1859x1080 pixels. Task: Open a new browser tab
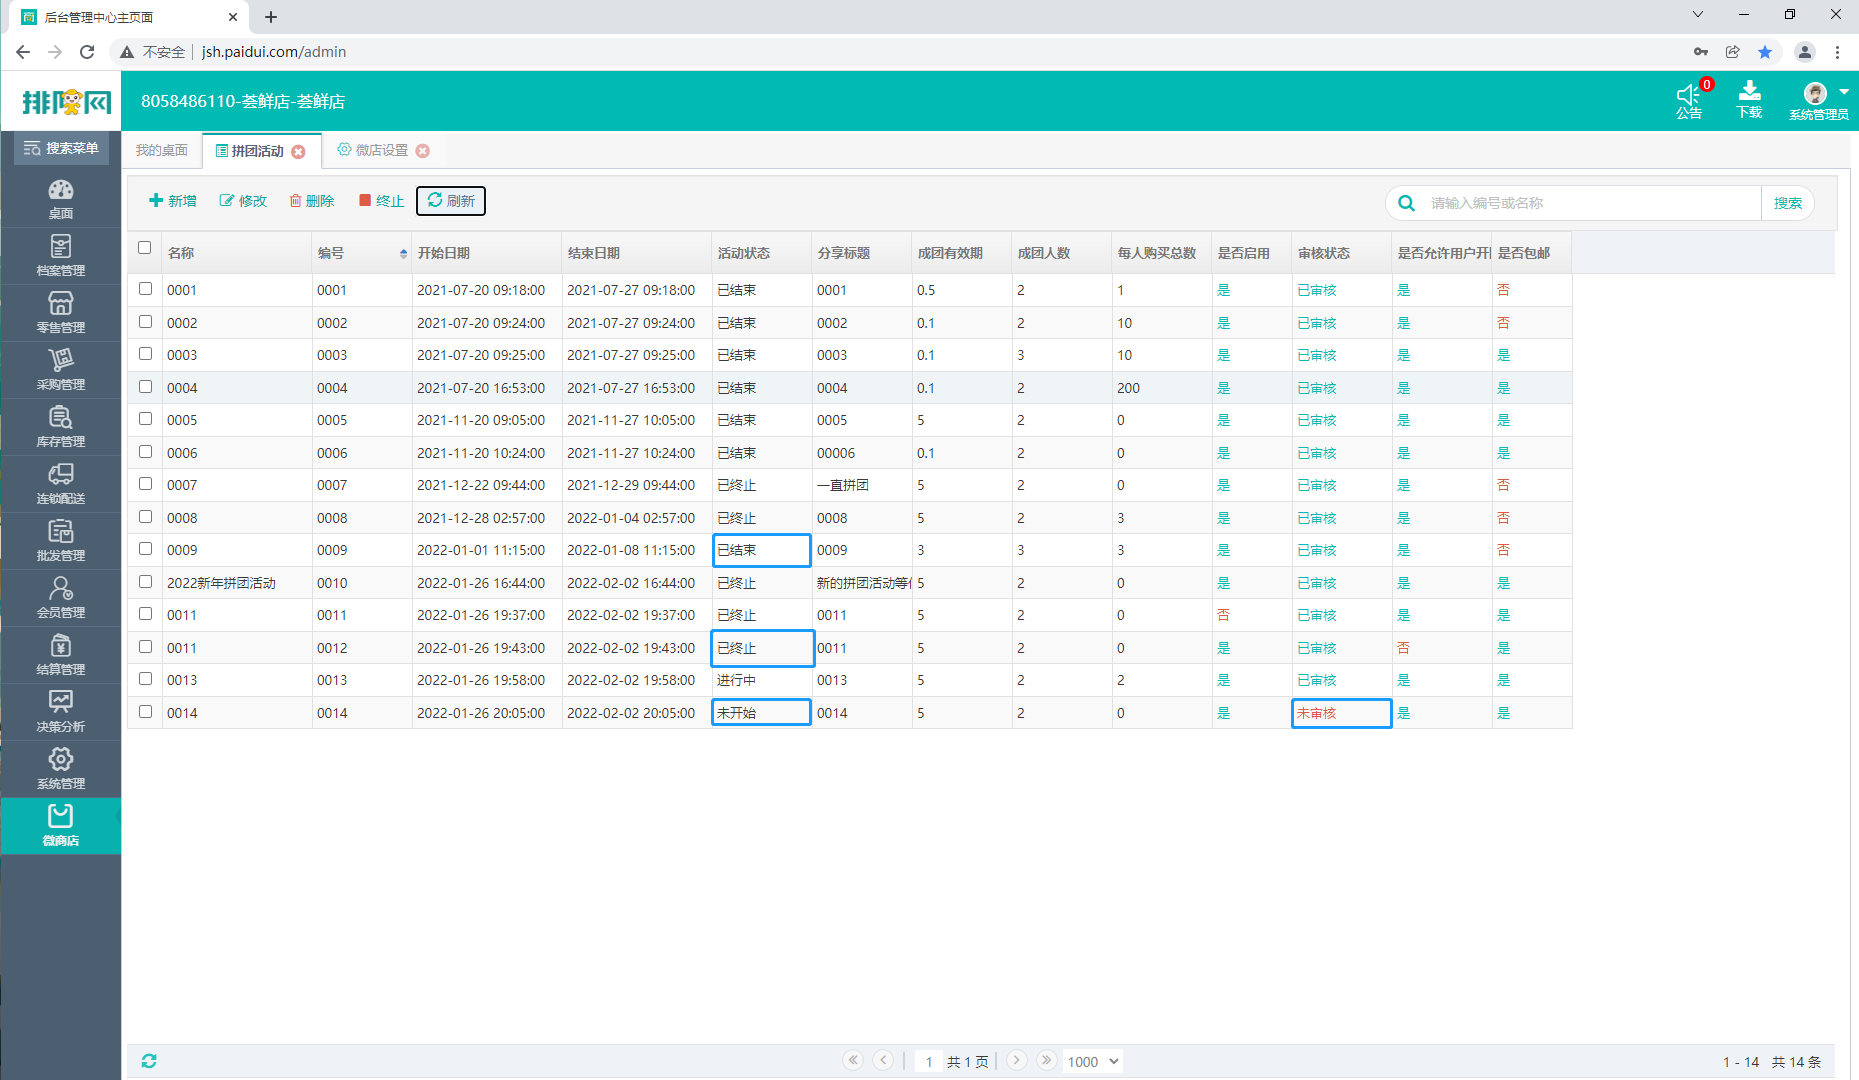click(271, 17)
